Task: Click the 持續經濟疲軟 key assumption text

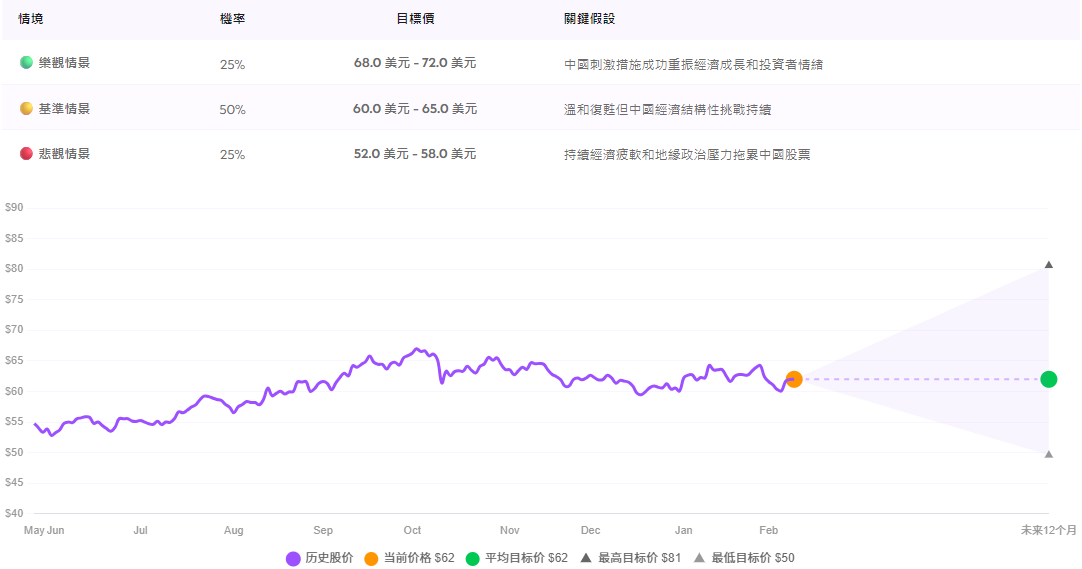Action: tap(687, 154)
